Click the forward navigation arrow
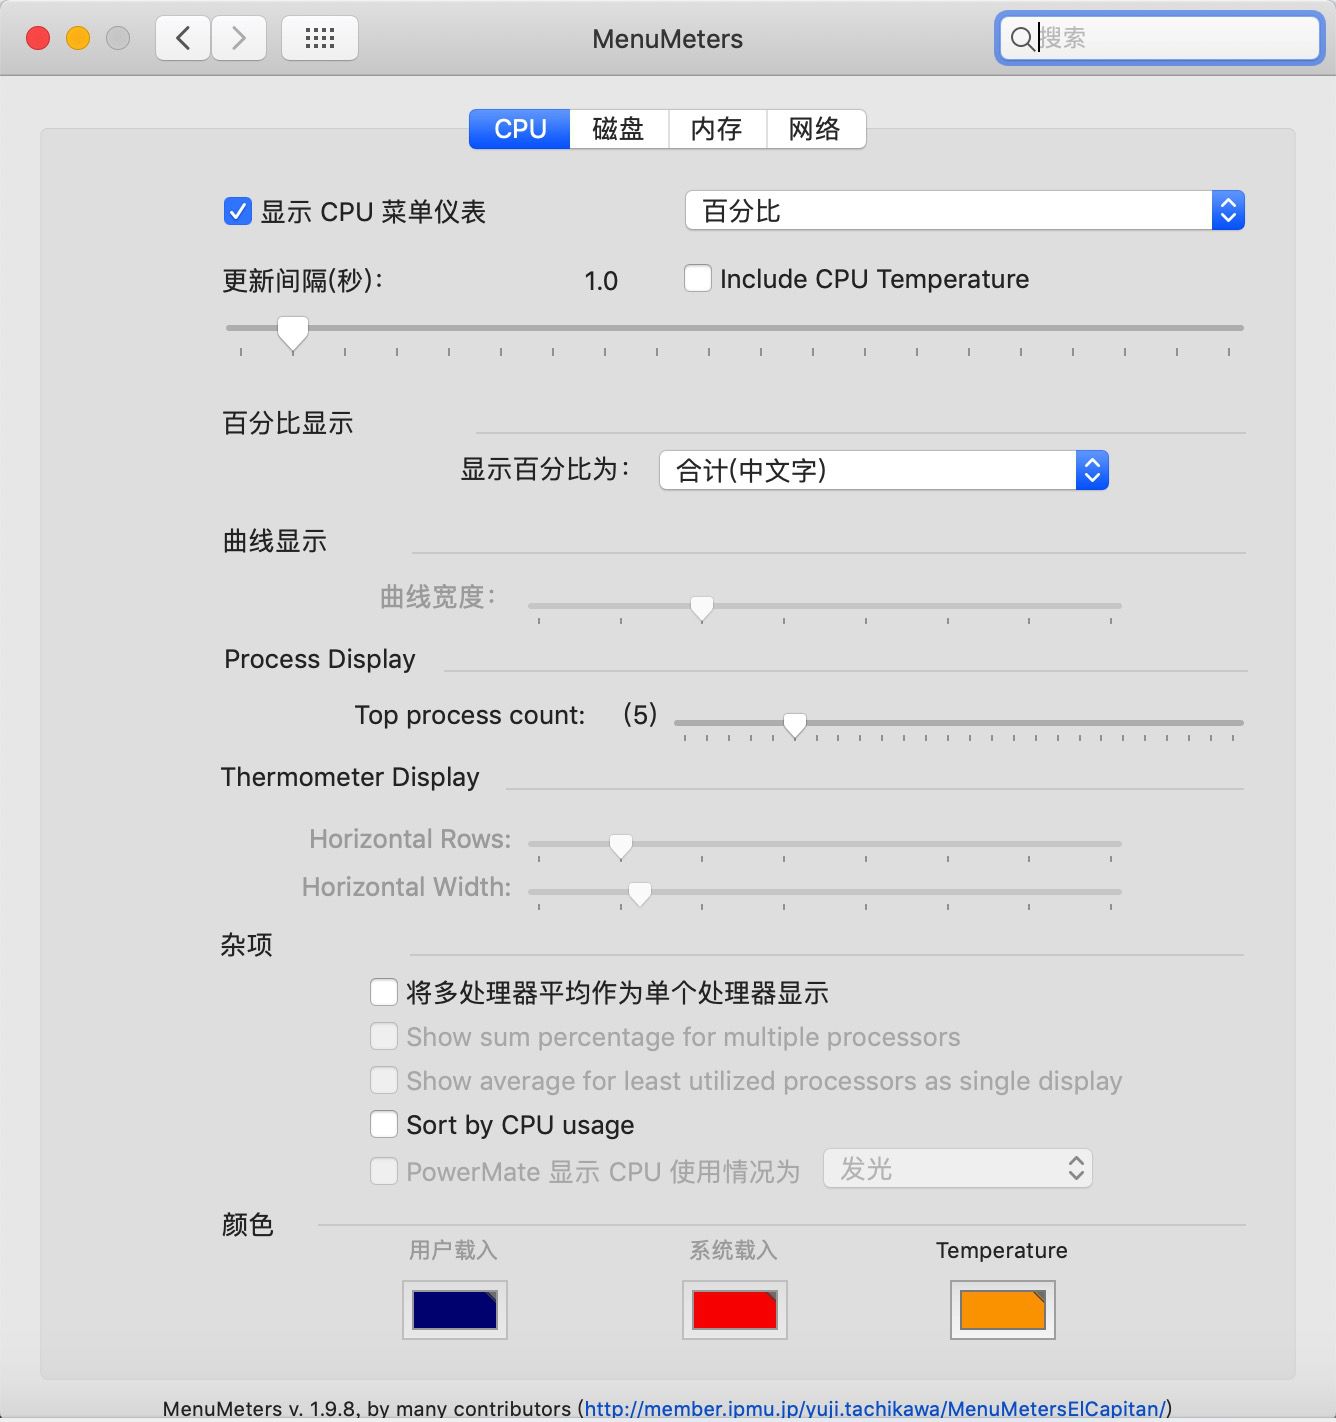 click(239, 39)
